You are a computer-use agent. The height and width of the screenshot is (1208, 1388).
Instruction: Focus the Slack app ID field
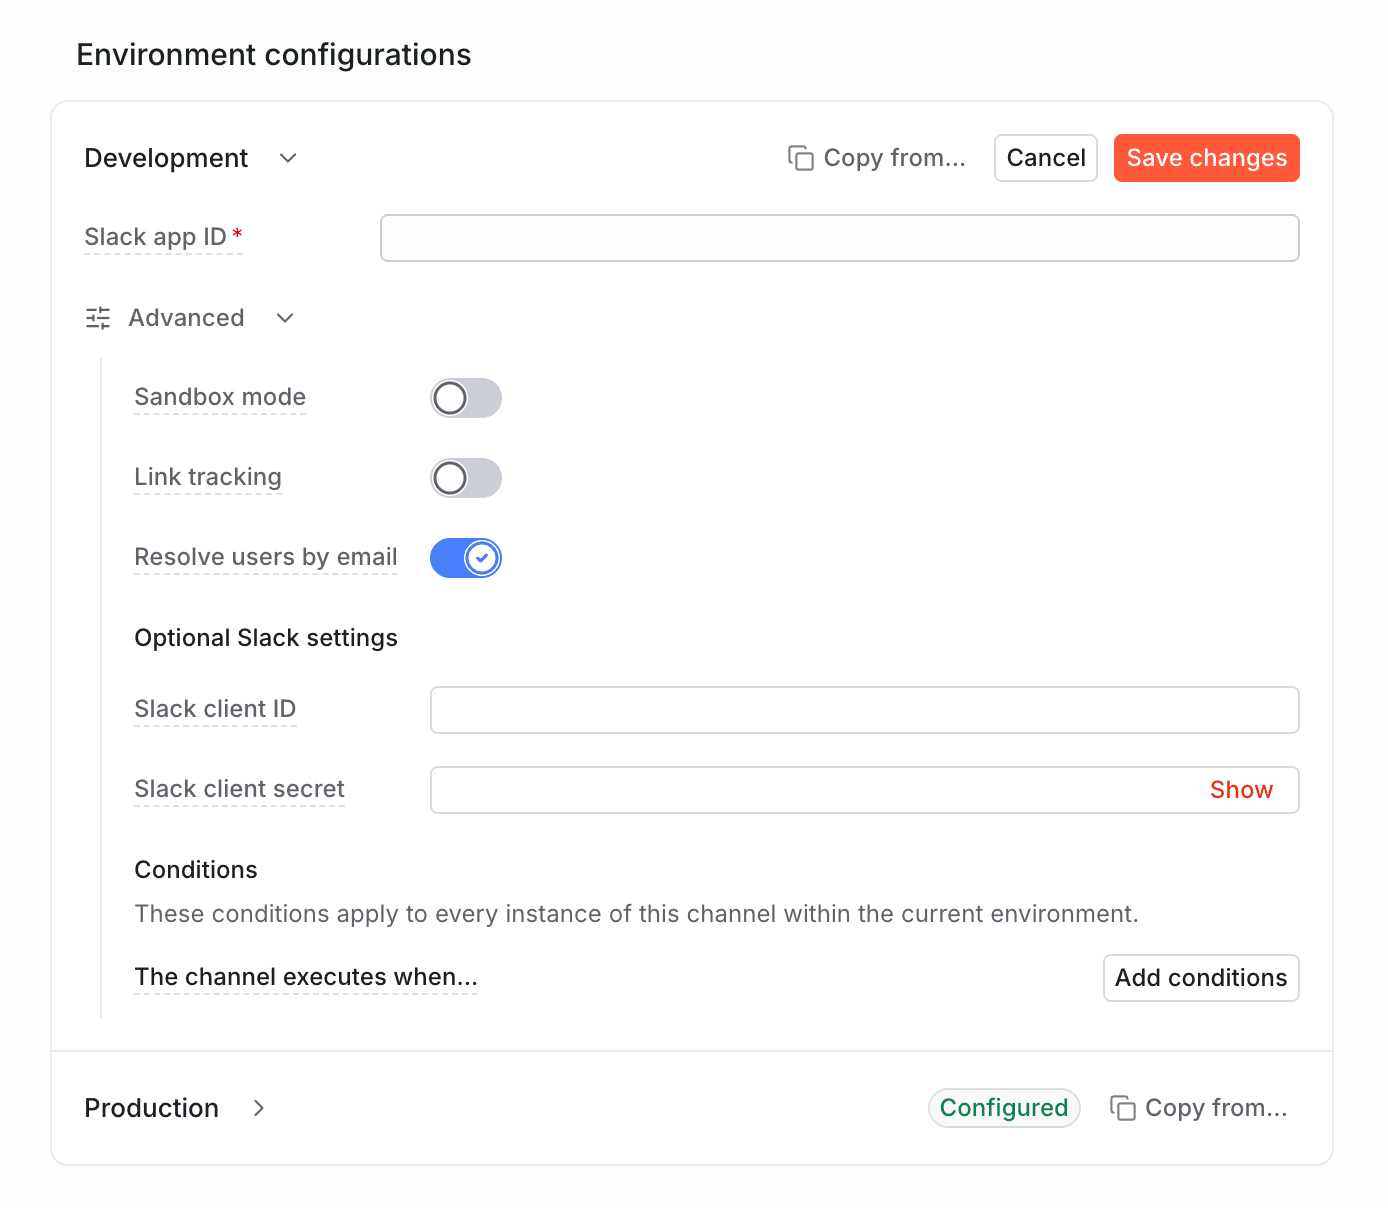click(840, 238)
